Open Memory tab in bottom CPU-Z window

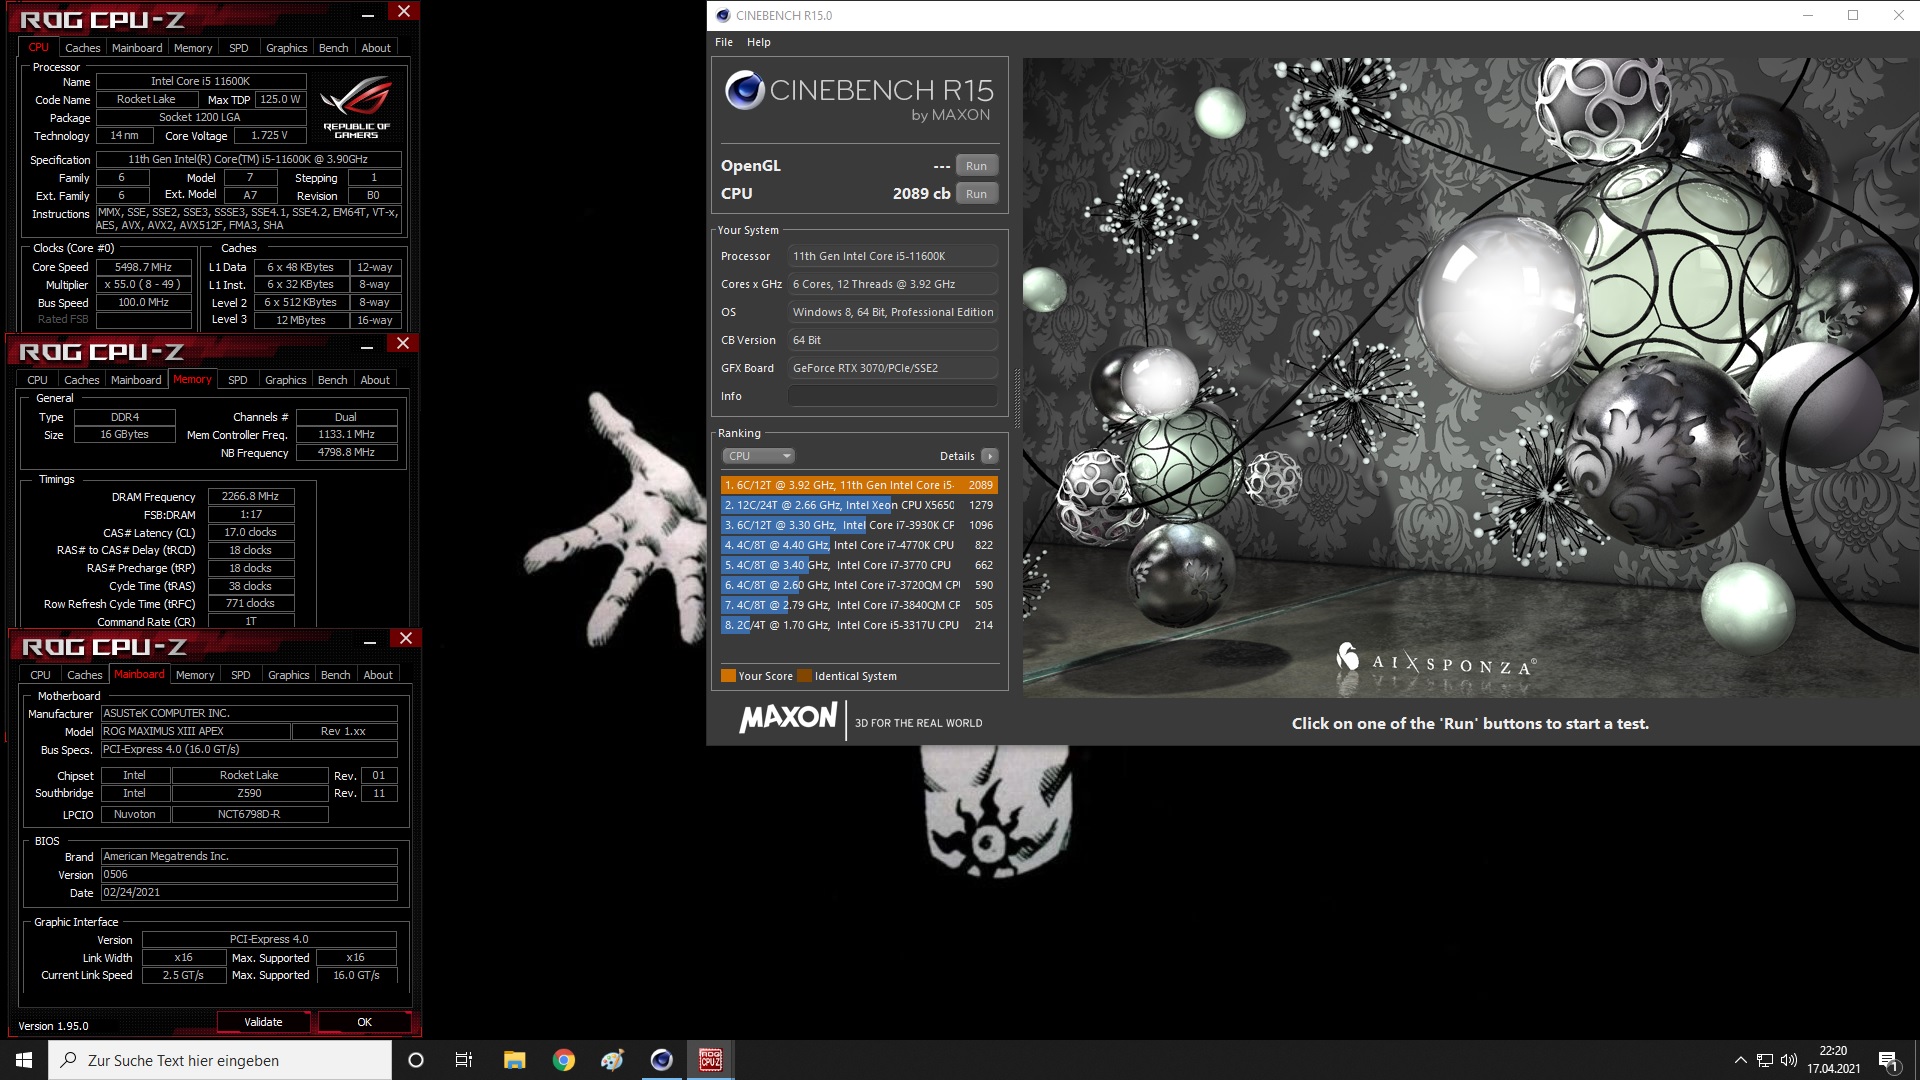pos(195,675)
